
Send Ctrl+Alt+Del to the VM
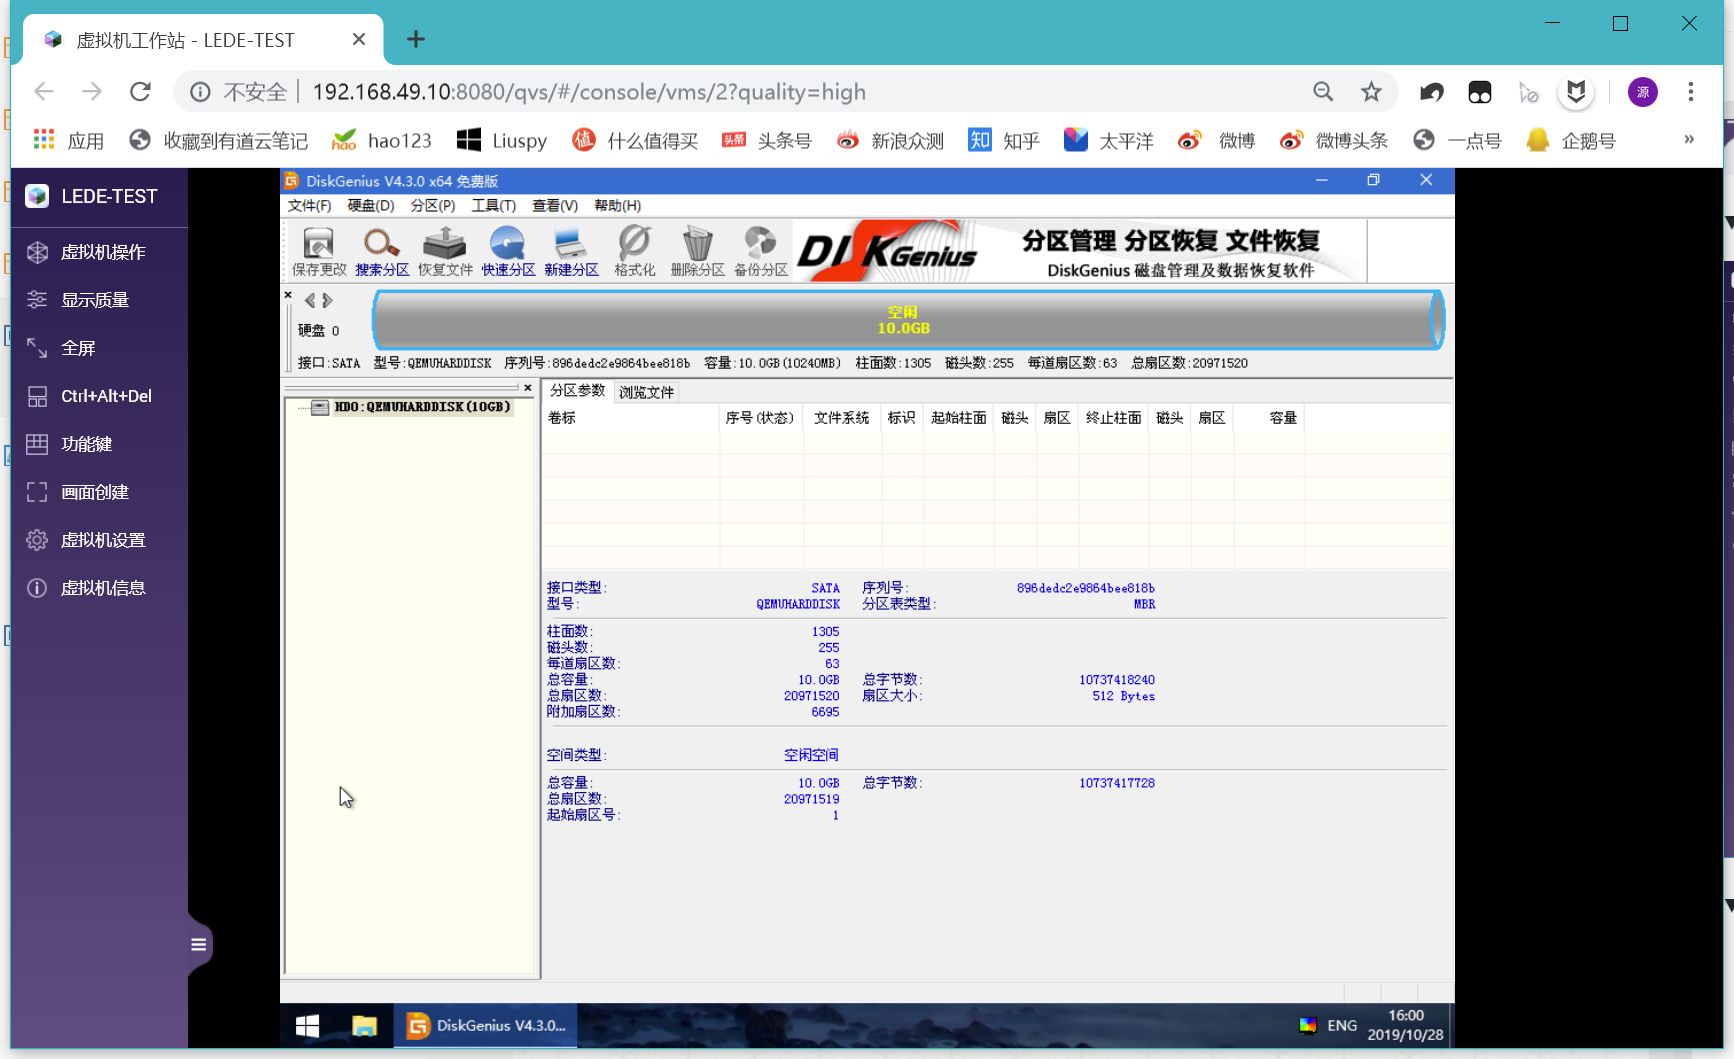point(99,396)
